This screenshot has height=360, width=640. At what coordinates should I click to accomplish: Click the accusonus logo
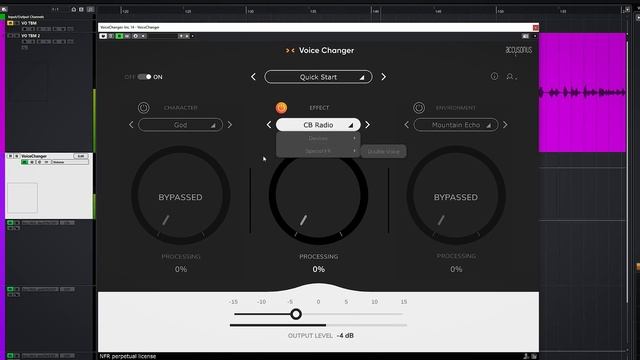pos(518,50)
